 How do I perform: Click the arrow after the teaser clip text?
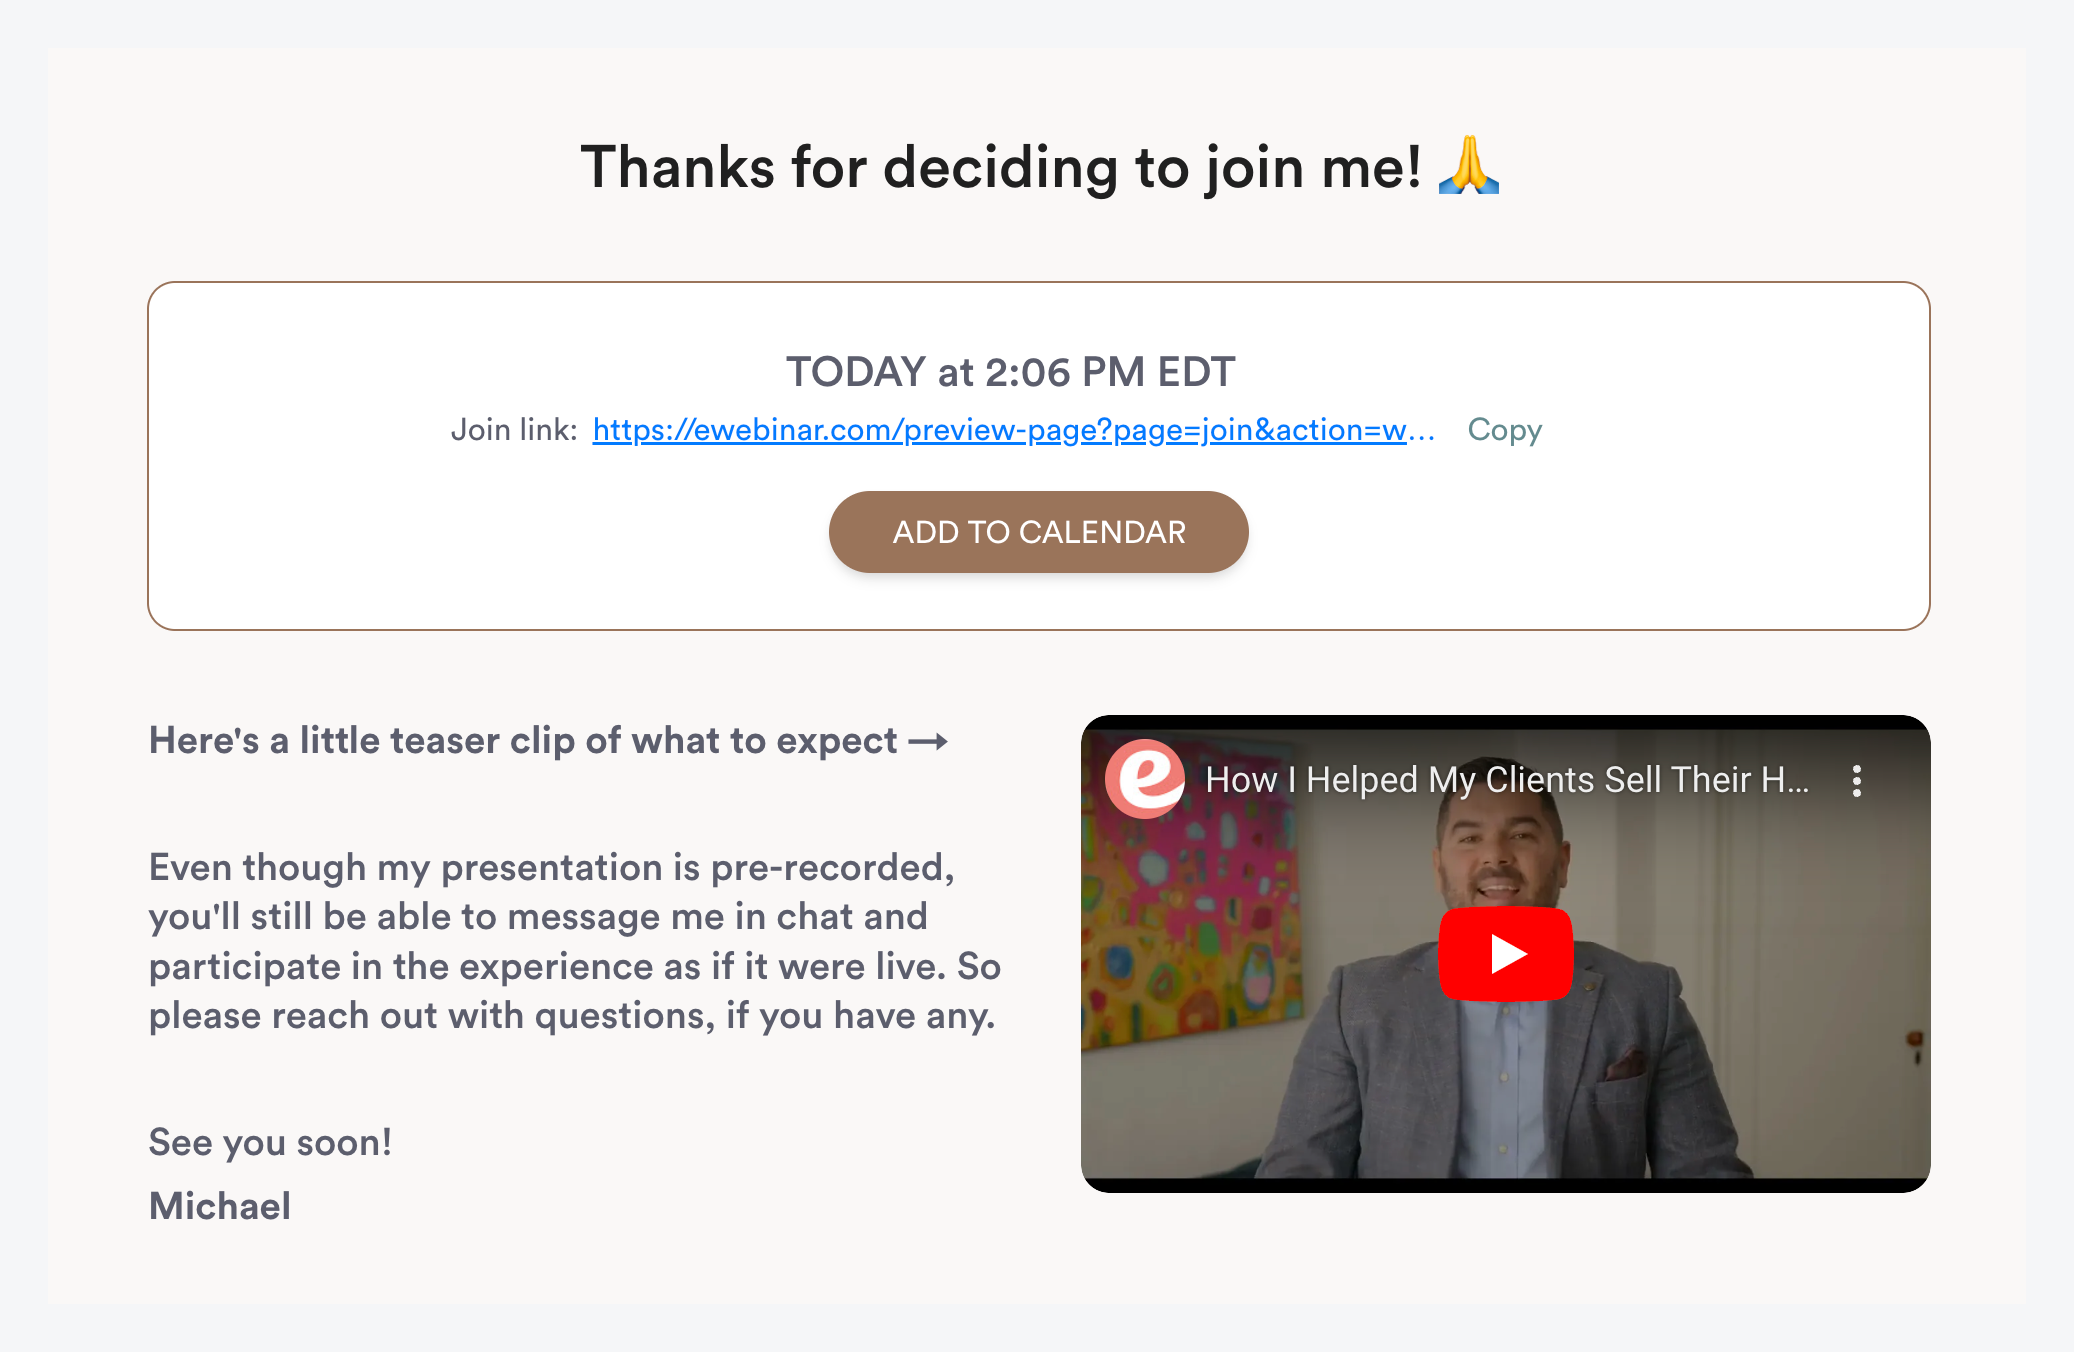[x=928, y=742]
